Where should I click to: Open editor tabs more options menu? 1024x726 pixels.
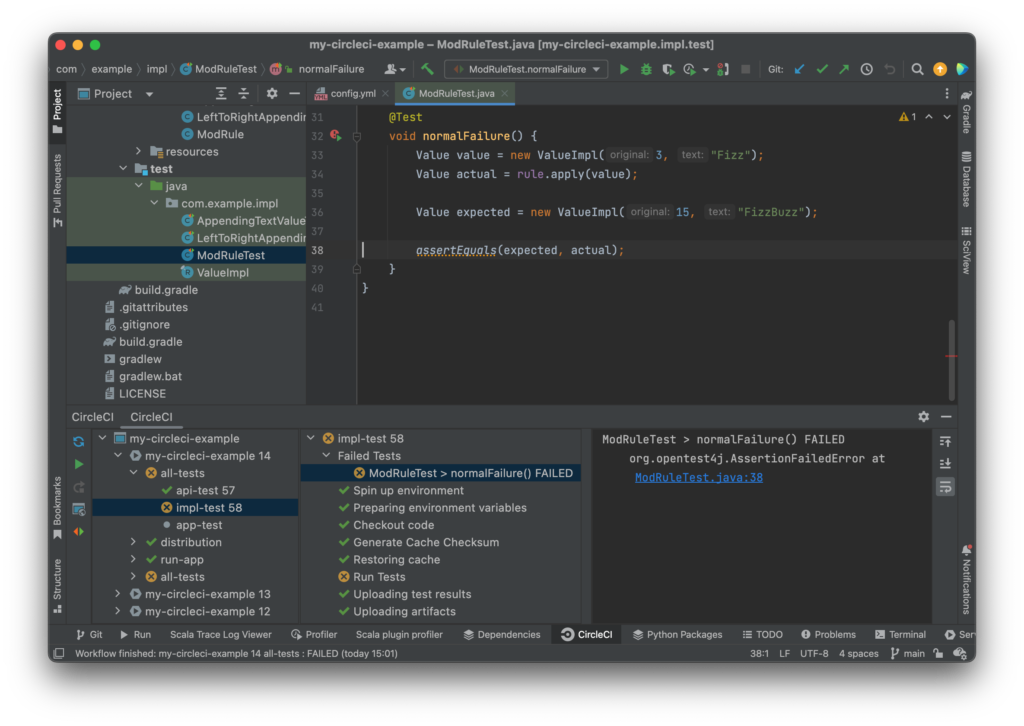(946, 93)
